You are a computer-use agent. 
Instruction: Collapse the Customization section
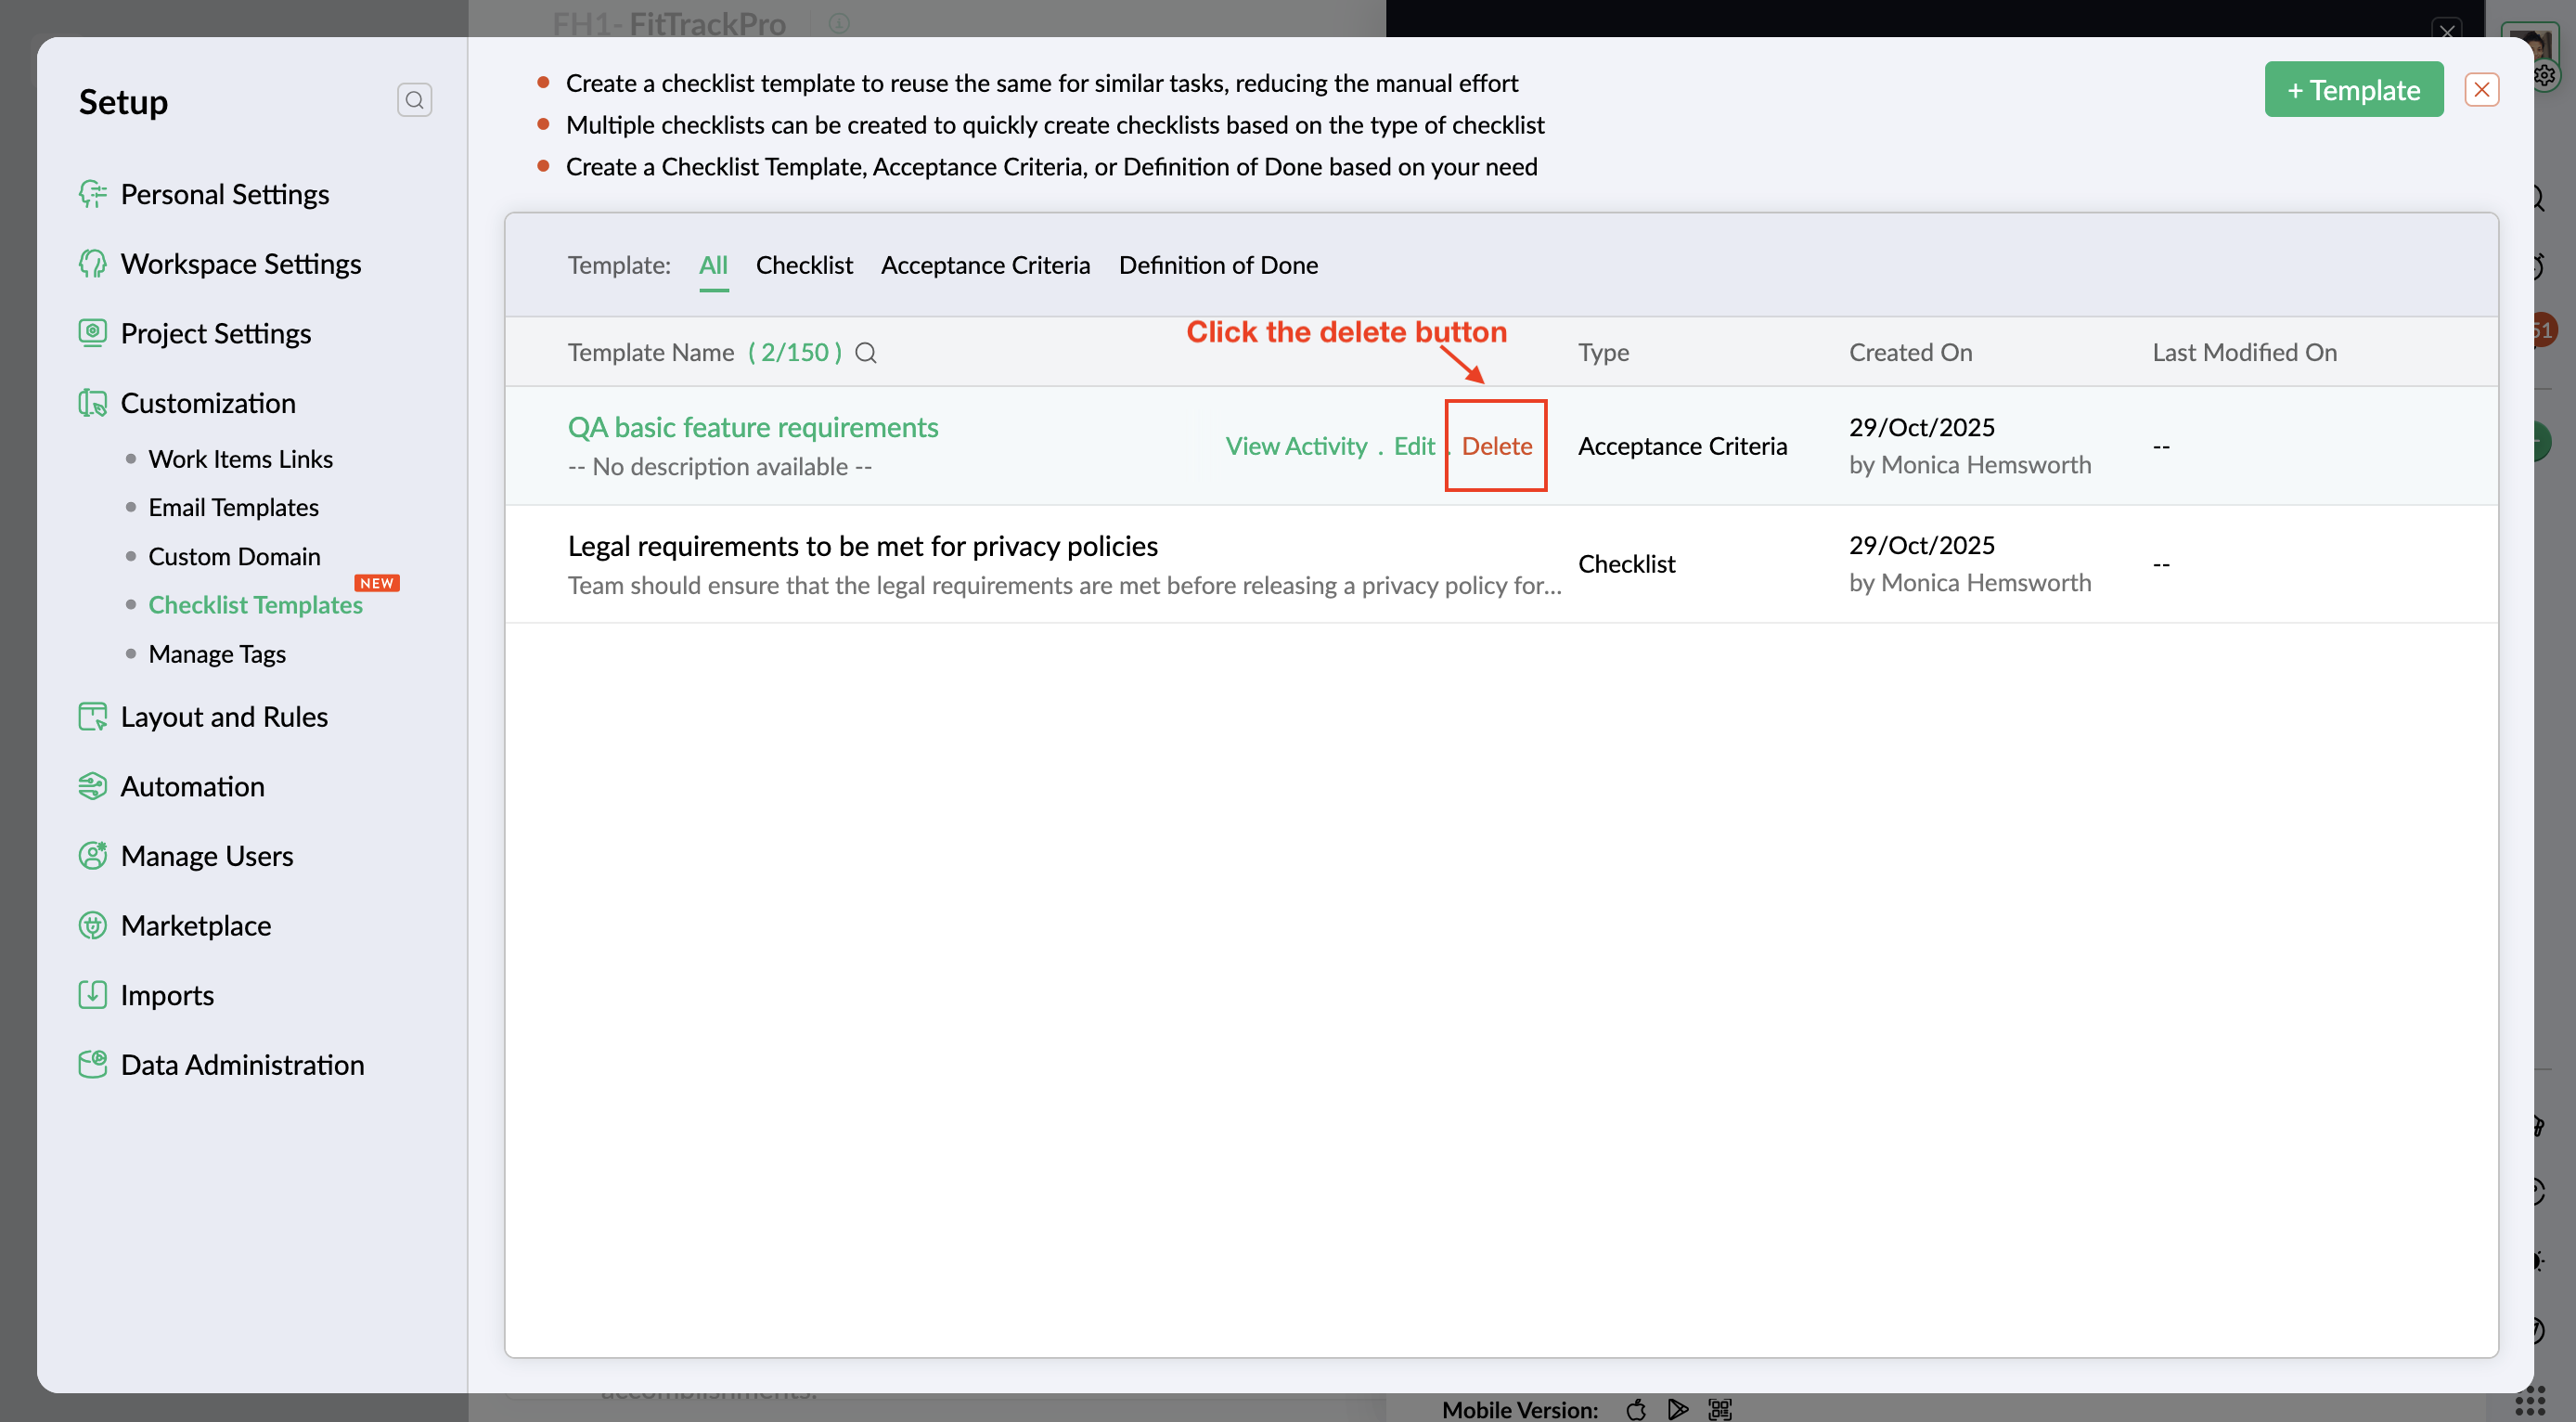tap(208, 403)
